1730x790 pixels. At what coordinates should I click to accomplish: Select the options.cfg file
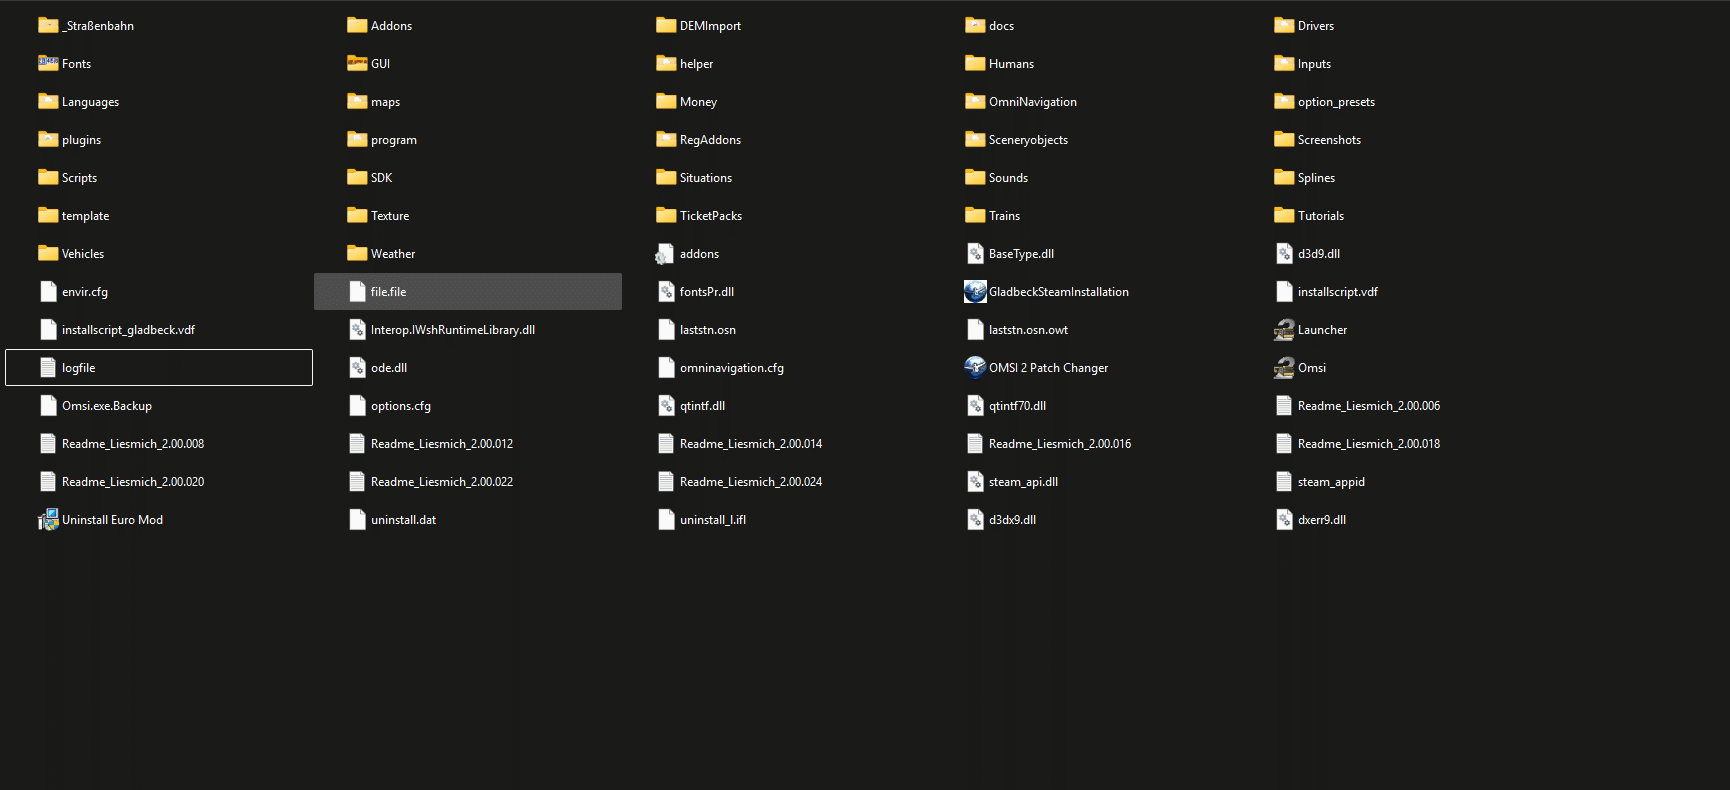400,406
